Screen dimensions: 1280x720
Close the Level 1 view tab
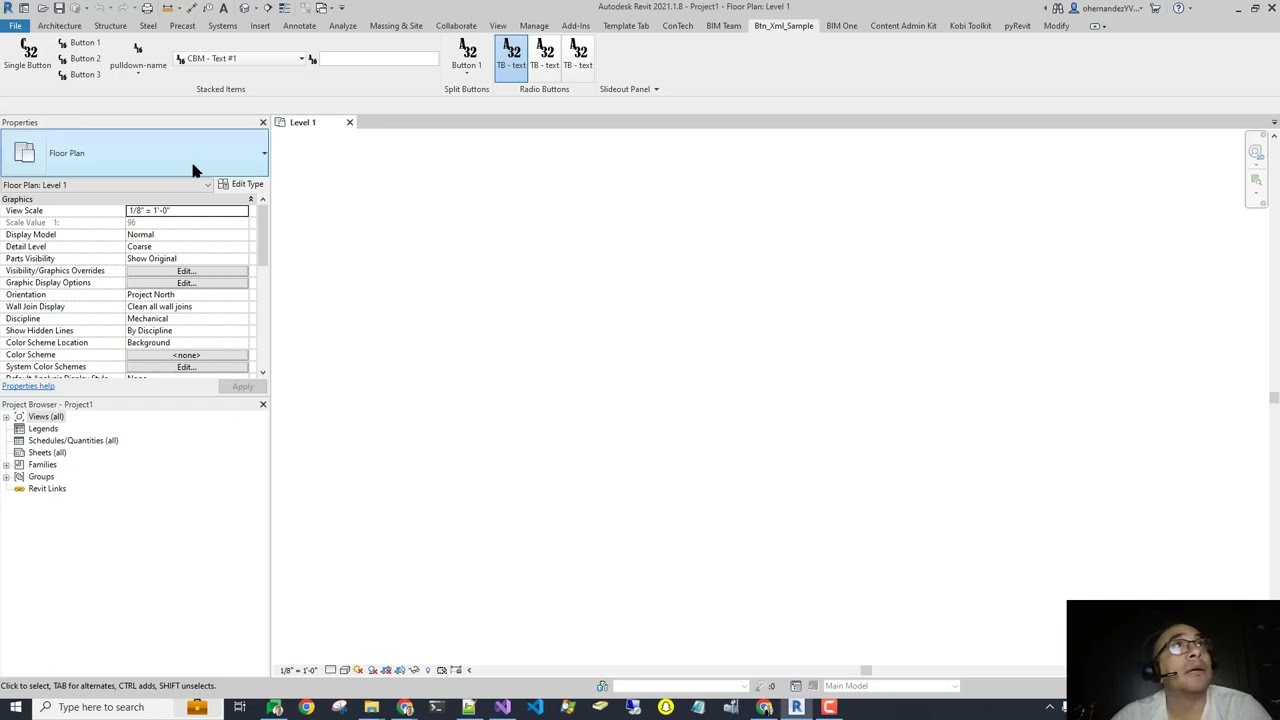(x=349, y=122)
